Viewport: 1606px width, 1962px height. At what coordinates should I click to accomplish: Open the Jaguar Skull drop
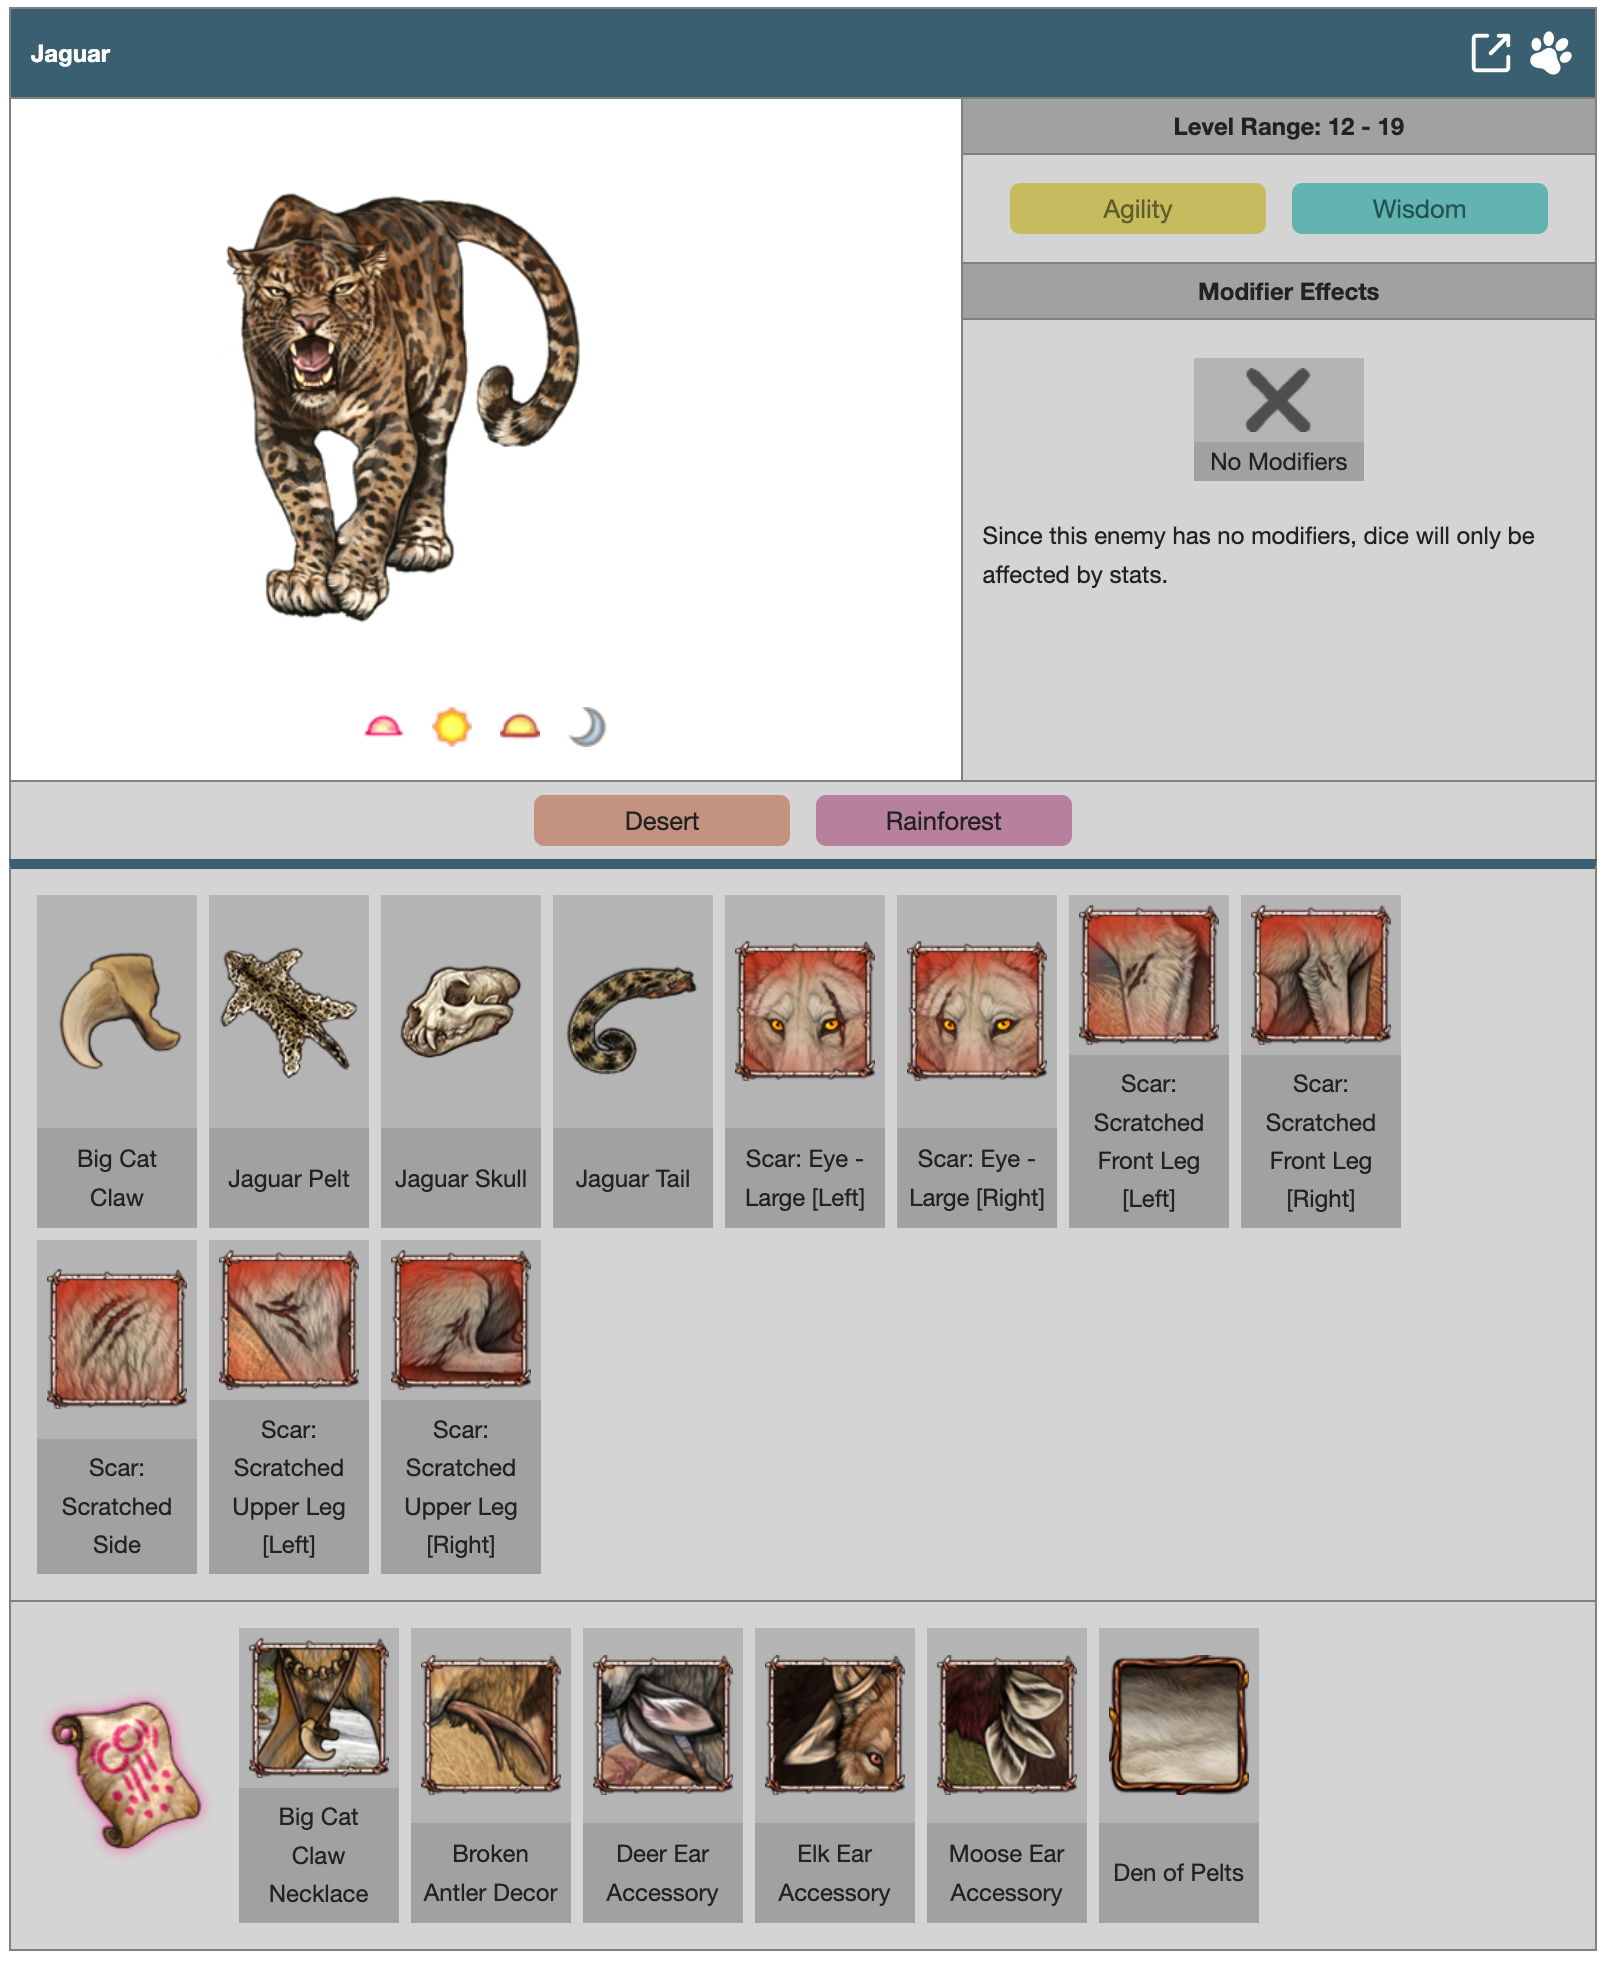point(461,1061)
